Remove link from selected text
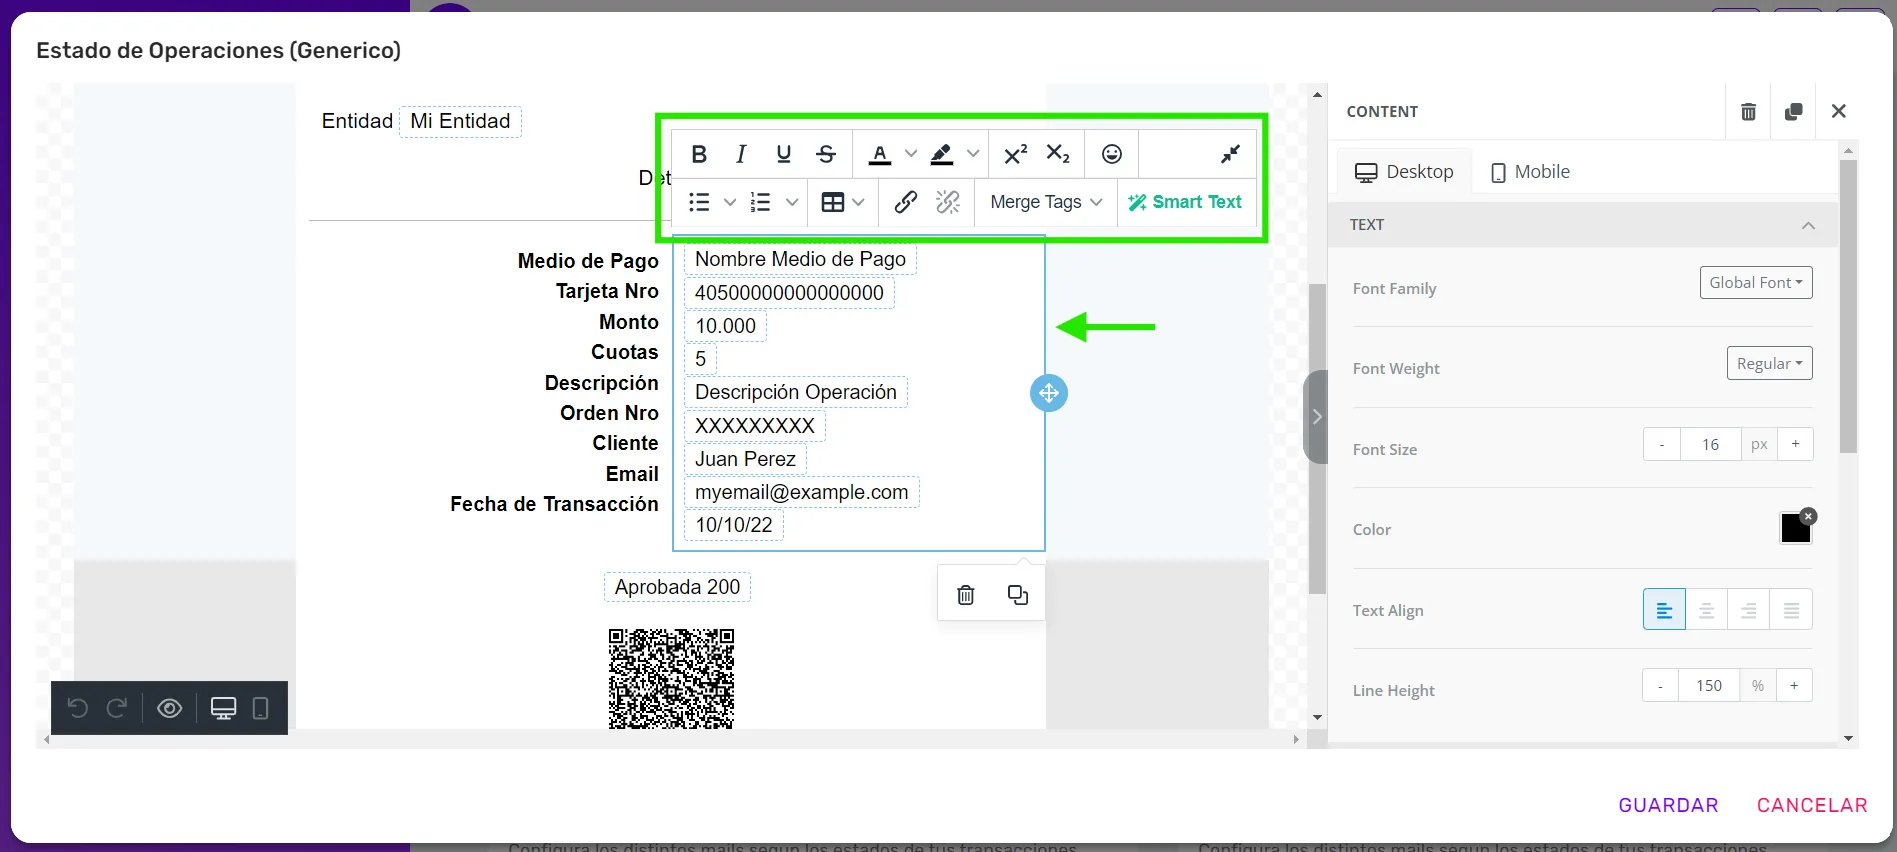 [x=948, y=202]
